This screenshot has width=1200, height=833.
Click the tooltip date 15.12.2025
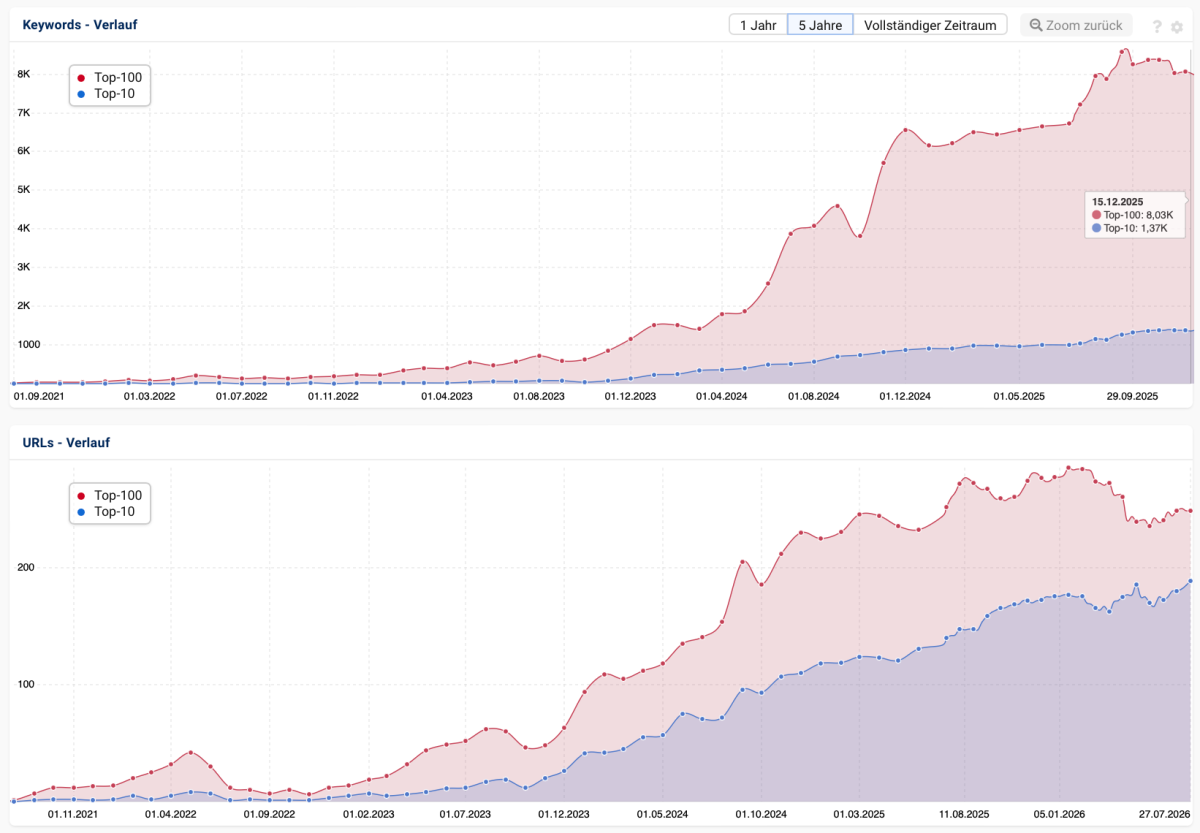click(x=1118, y=201)
